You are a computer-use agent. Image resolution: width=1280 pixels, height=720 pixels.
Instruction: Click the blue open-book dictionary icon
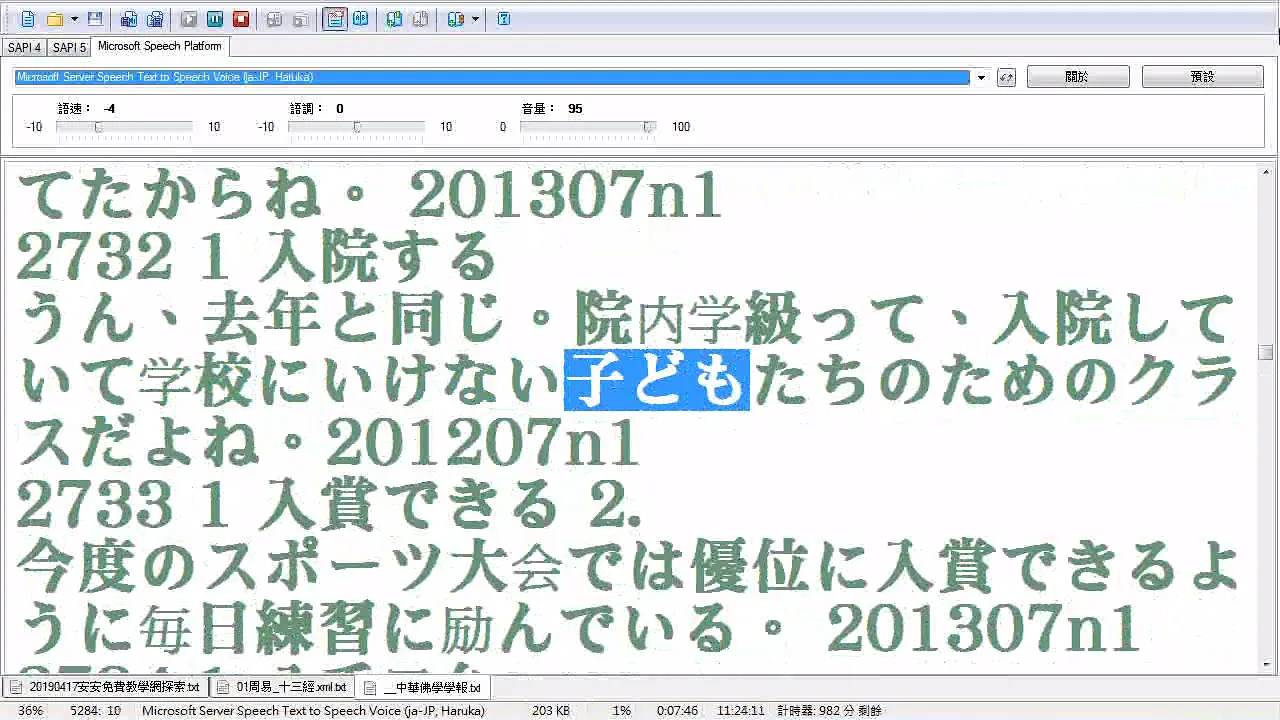360,19
